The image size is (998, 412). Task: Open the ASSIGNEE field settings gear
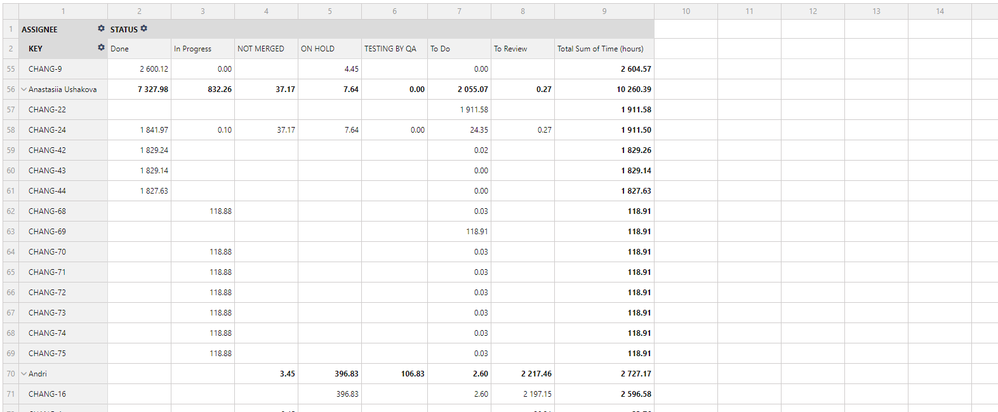101,29
